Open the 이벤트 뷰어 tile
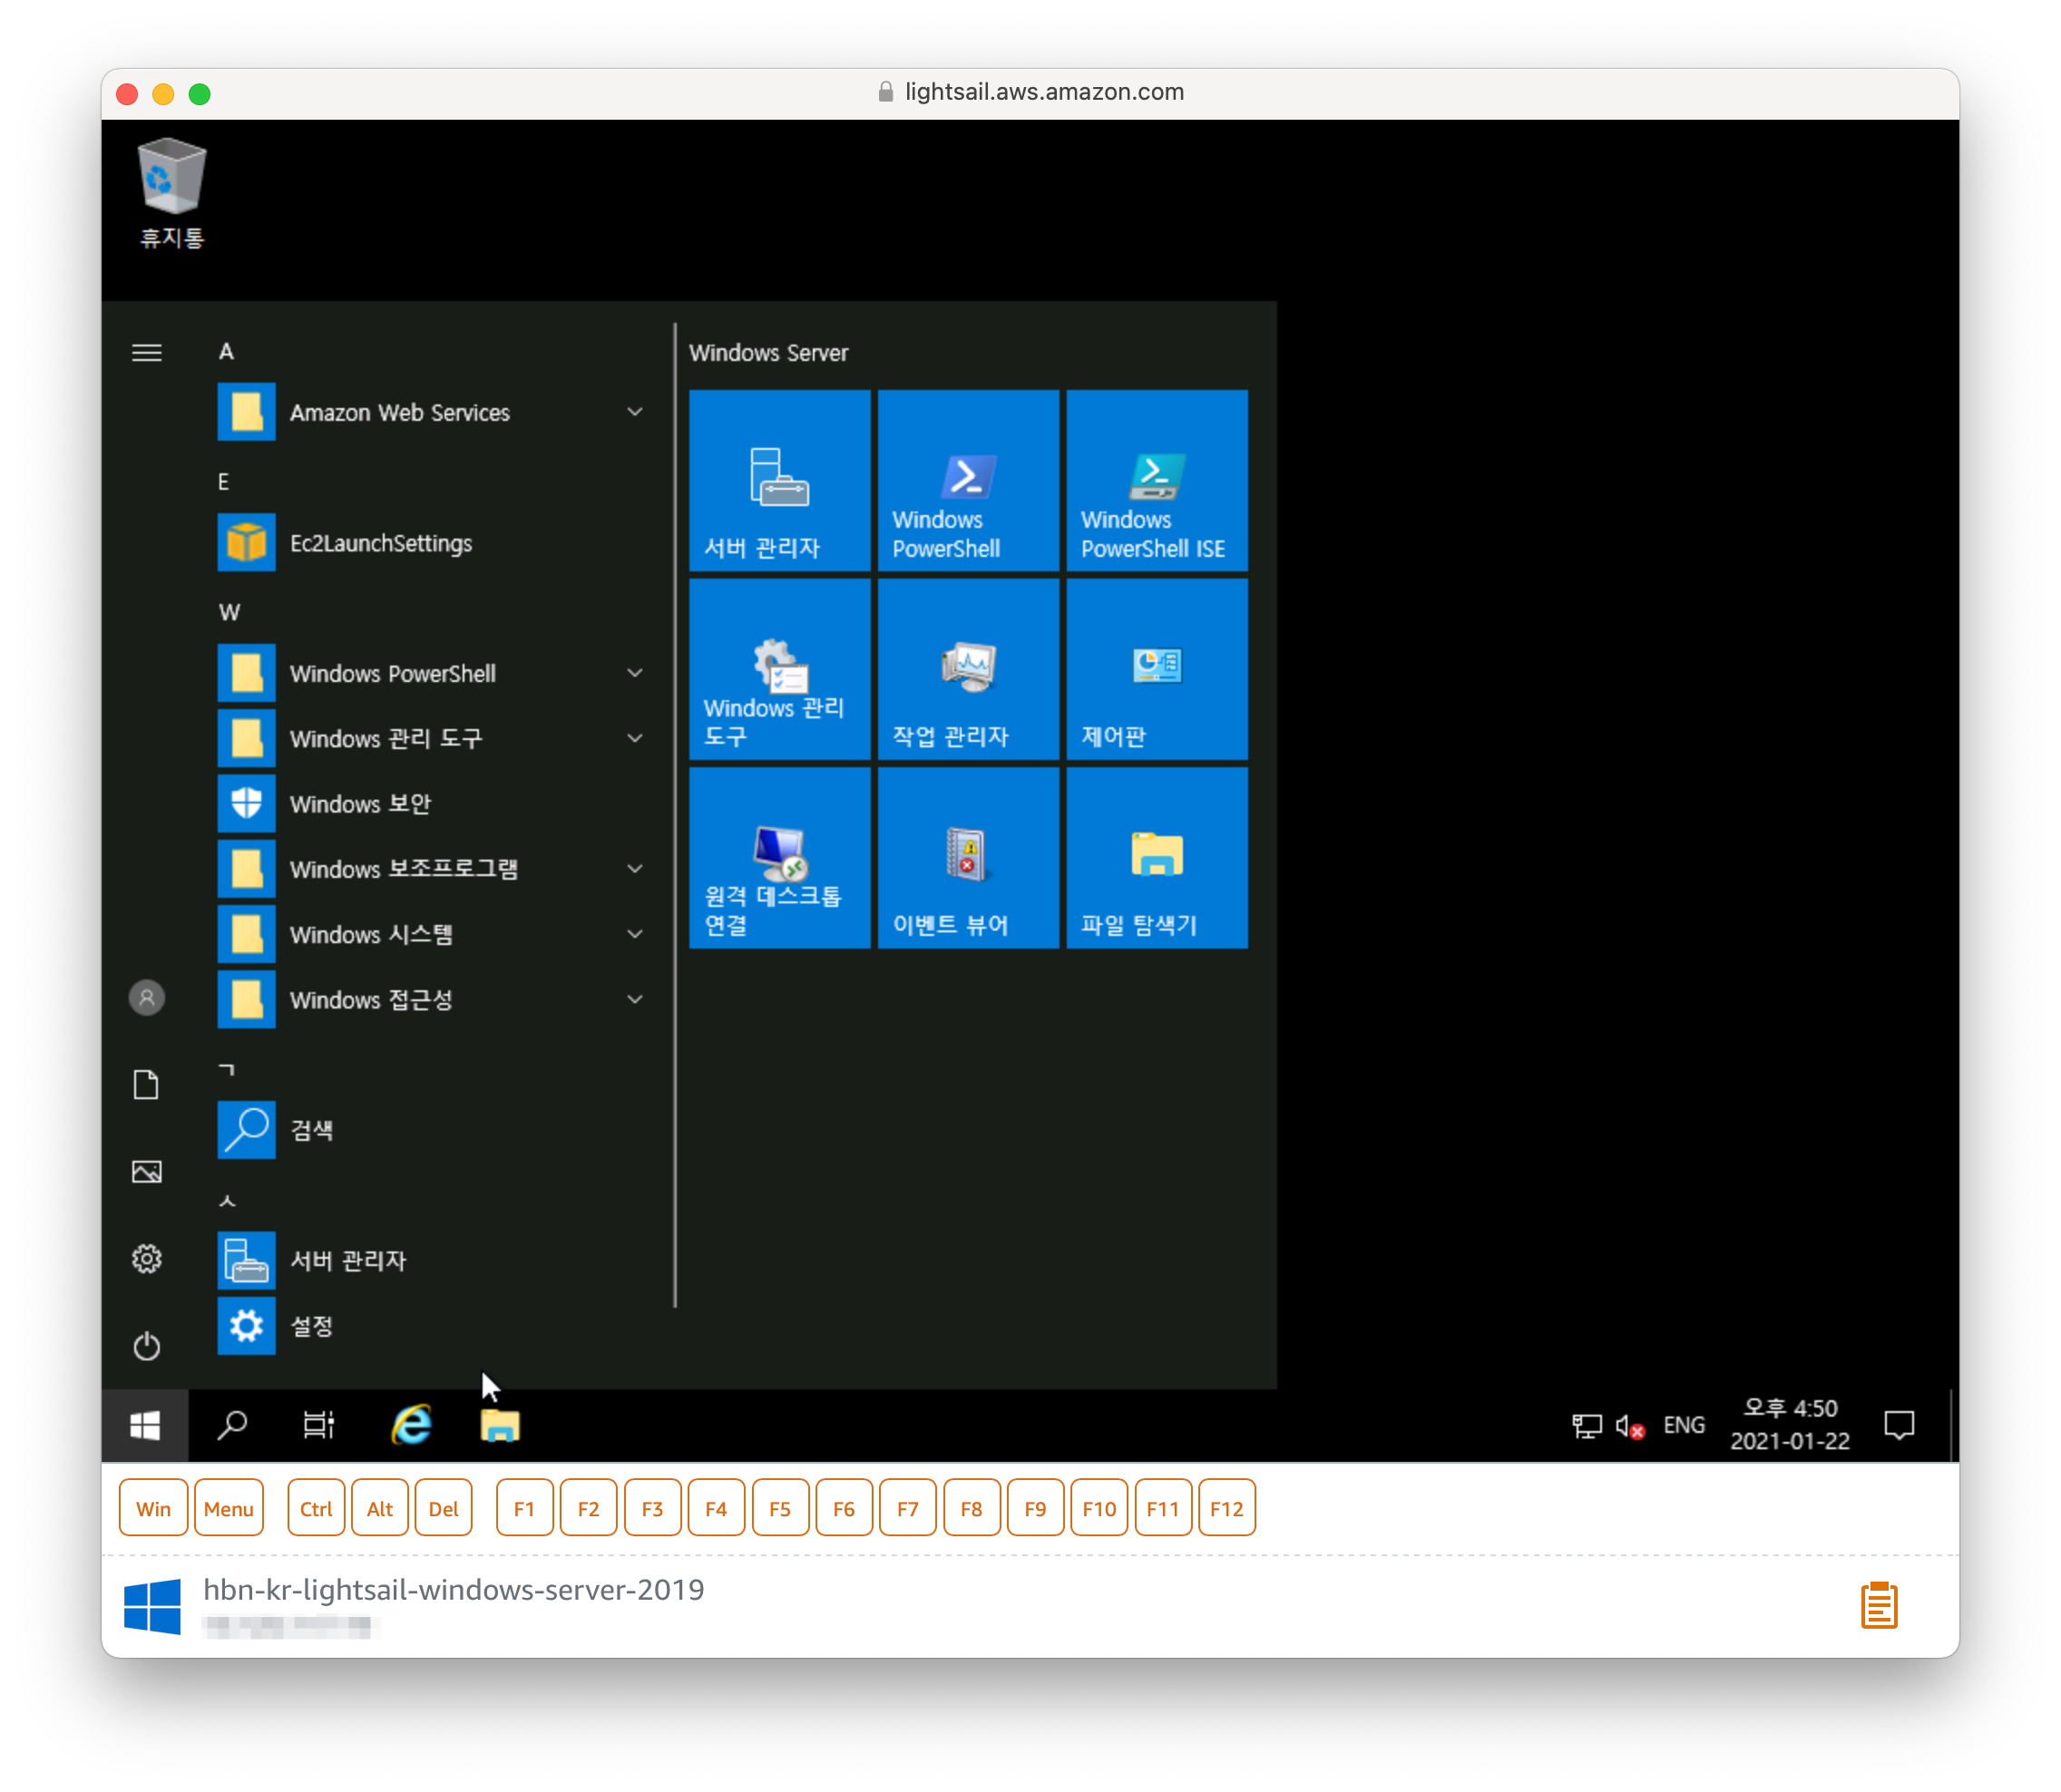 pos(968,858)
